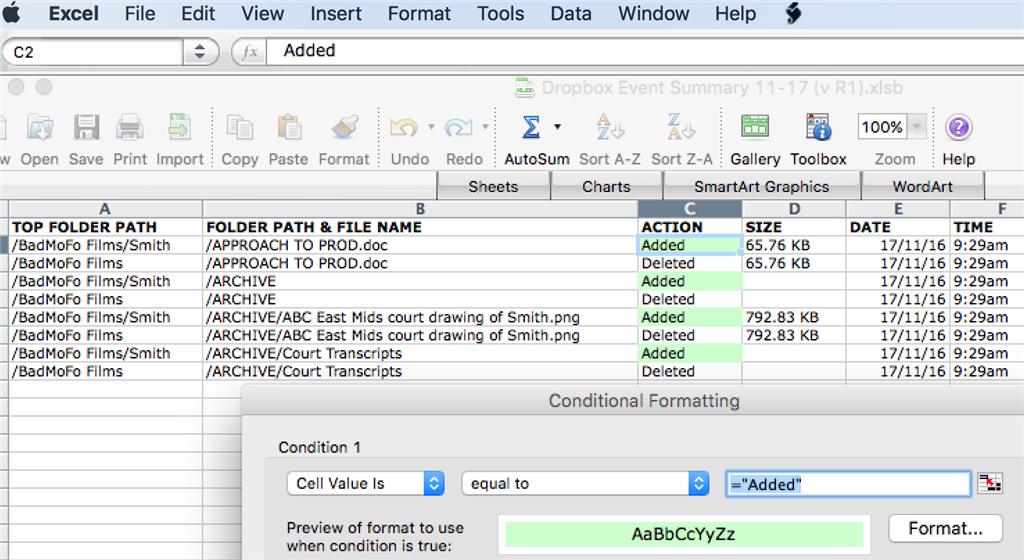Click the TIME header cell
This screenshot has width=1024, height=560.
(987, 227)
